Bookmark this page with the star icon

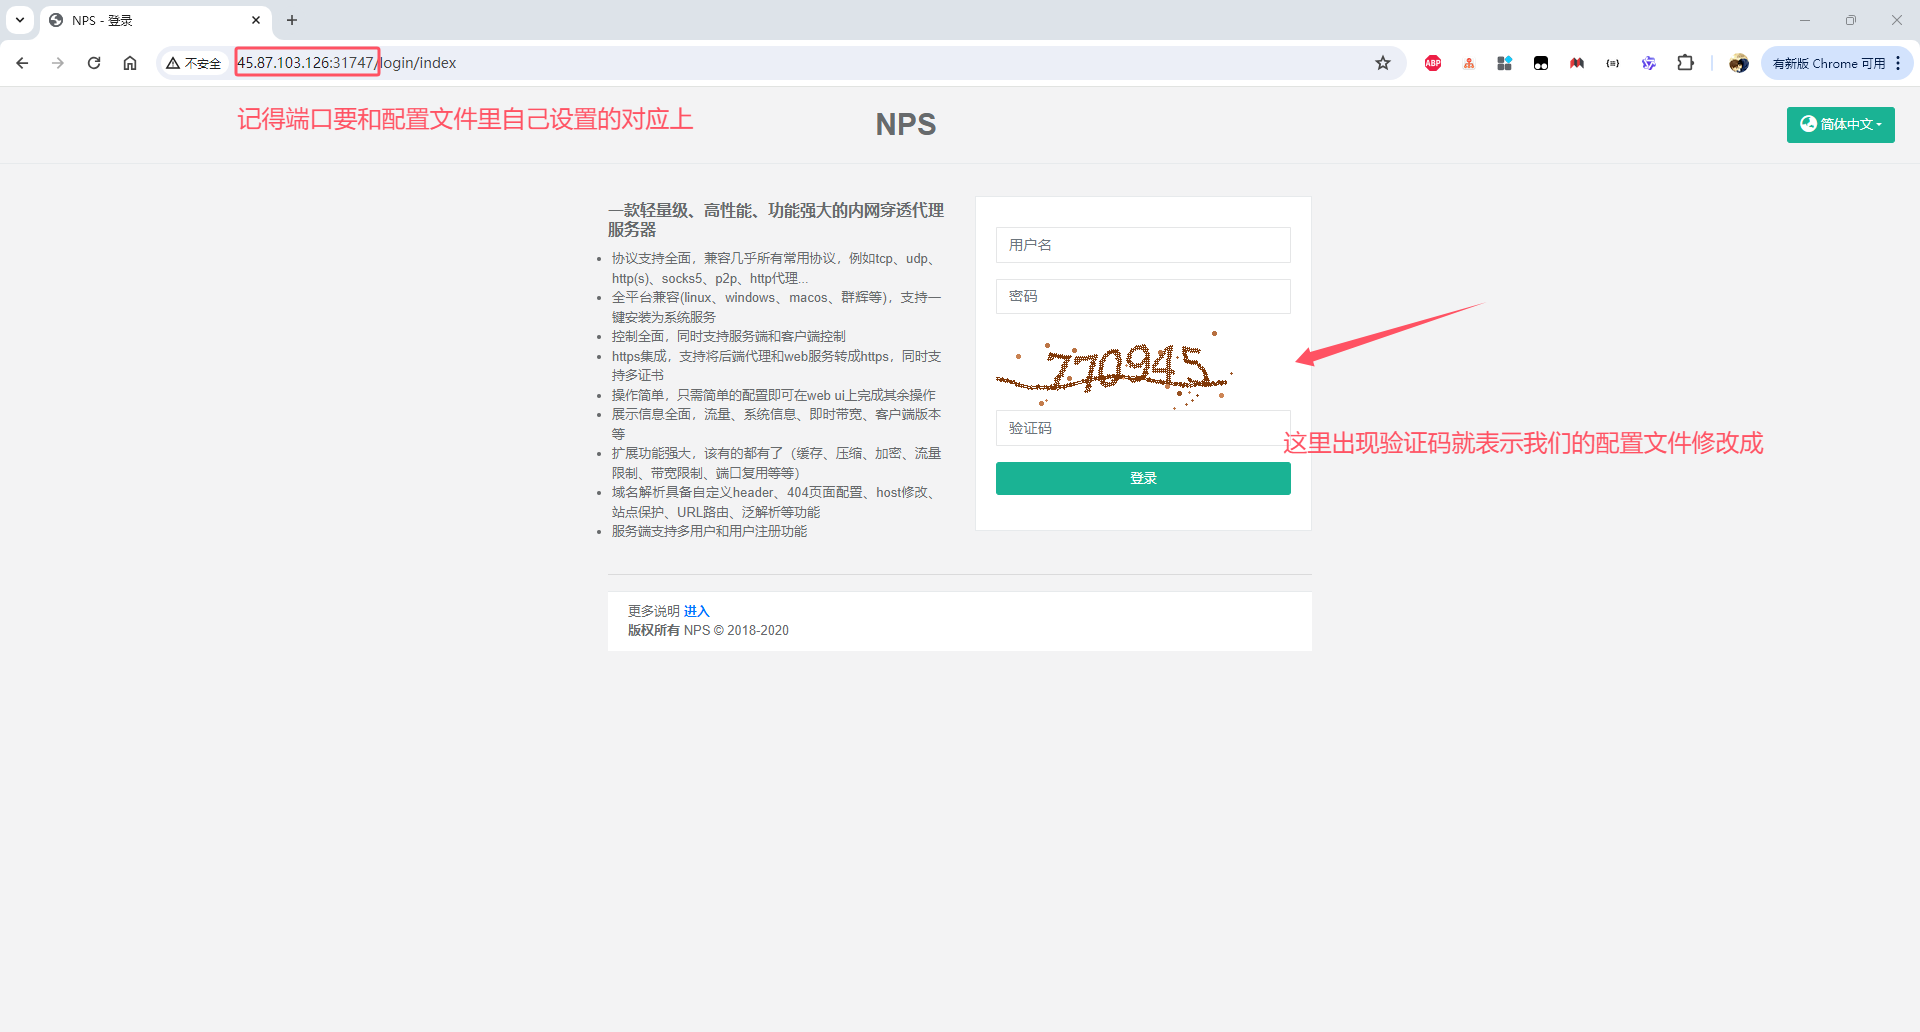tap(1383, 63)
